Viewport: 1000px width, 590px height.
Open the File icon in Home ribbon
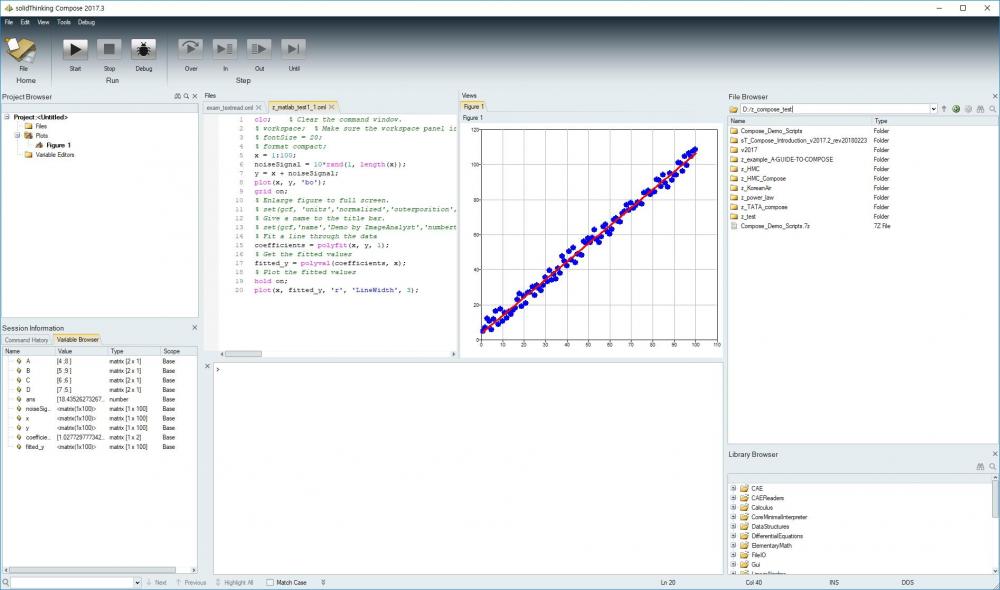(x=21, y=50)
